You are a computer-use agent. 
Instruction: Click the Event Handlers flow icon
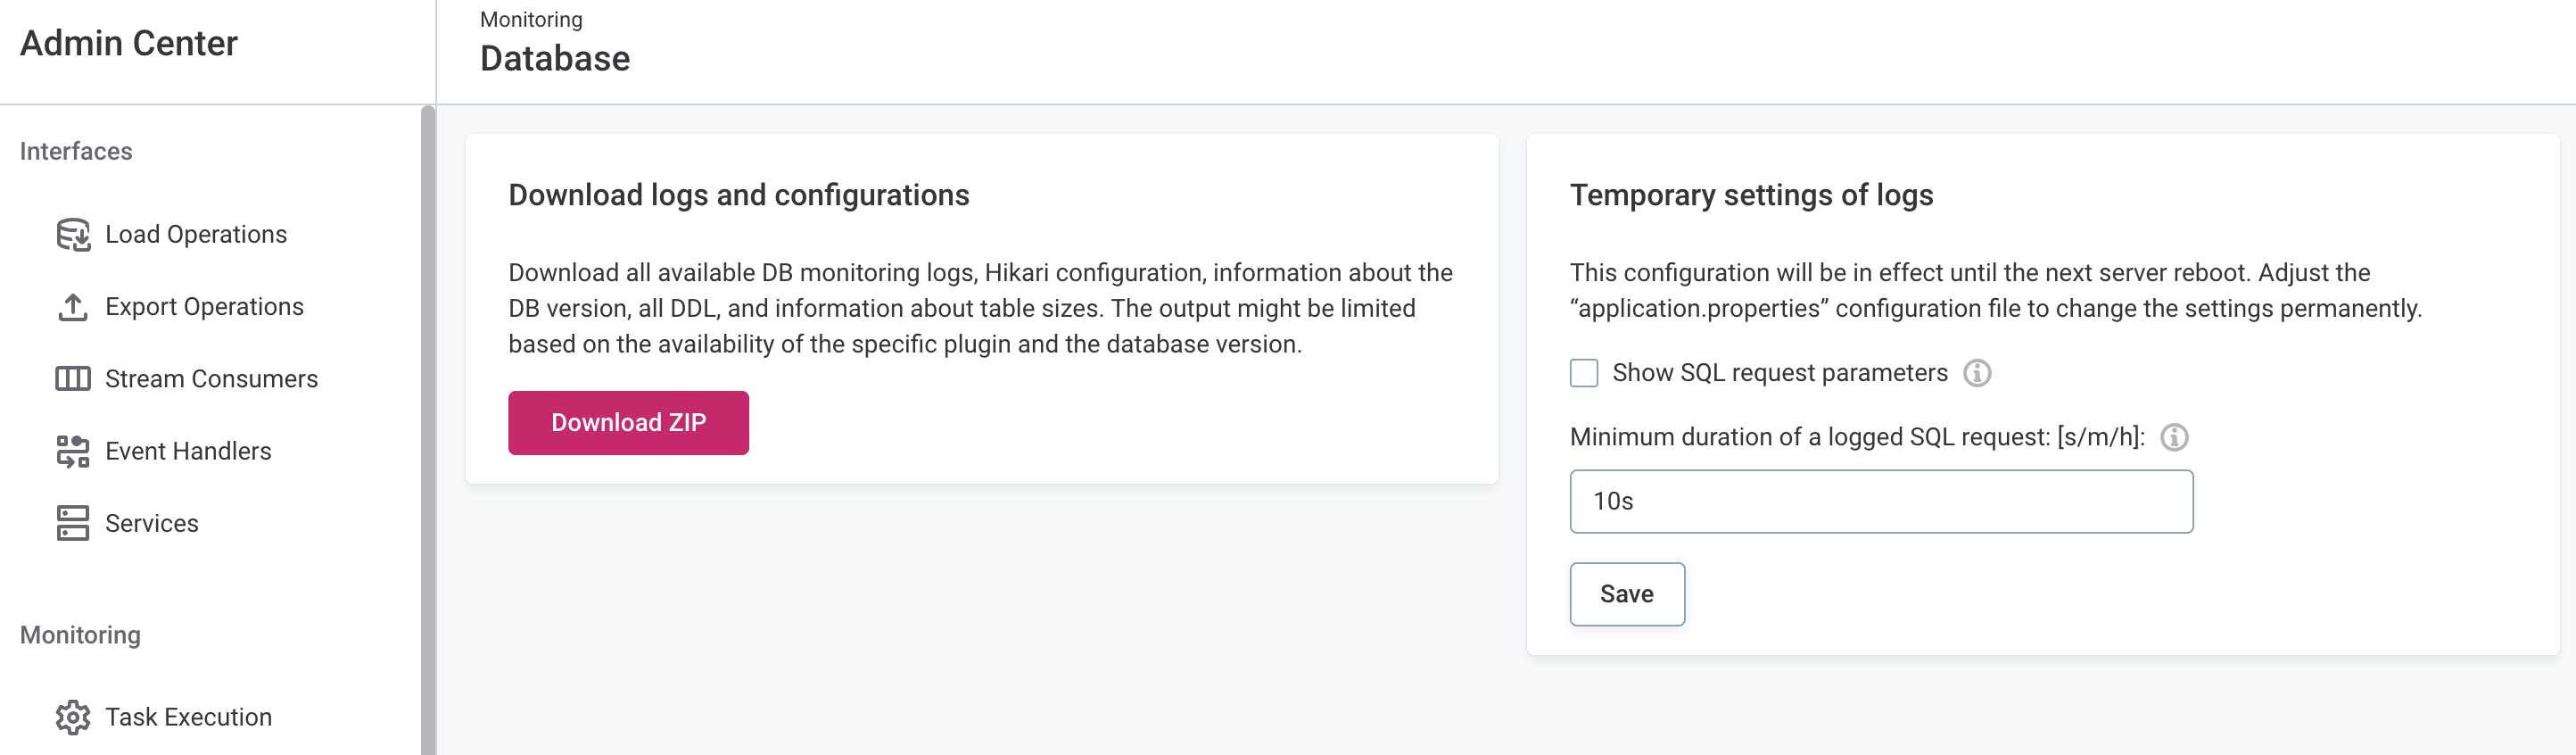71,450
